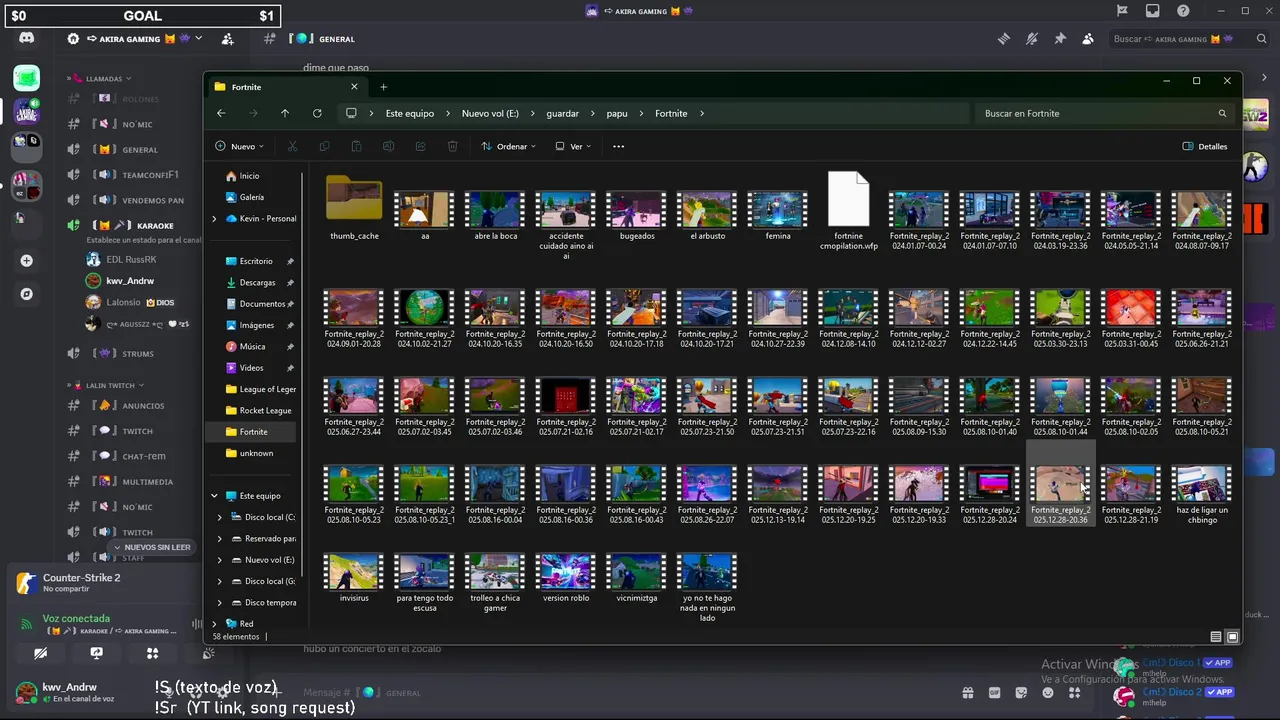Screen dimensions: 1280x720
Task: Open a new File Explorer tab
Action: (383, 87)
